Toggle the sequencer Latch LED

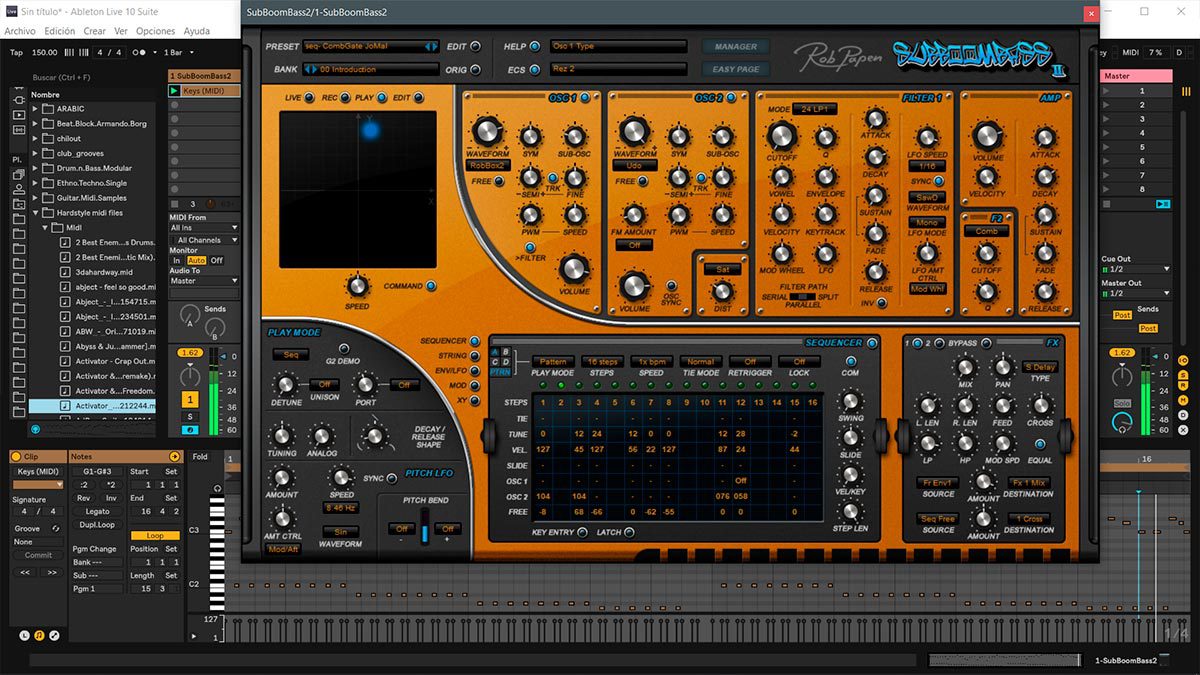[629, 532]
